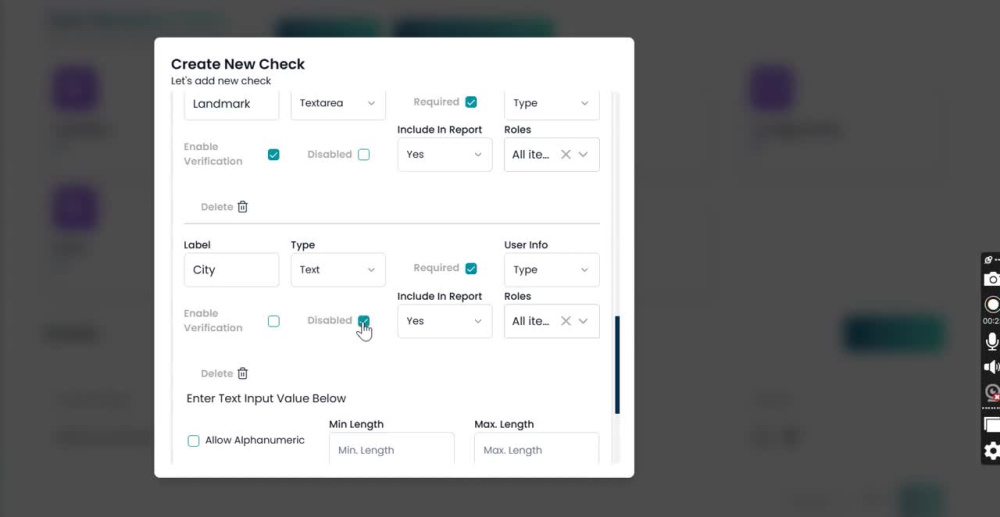Uncheck the Disabled box for City

click(364, 321)
